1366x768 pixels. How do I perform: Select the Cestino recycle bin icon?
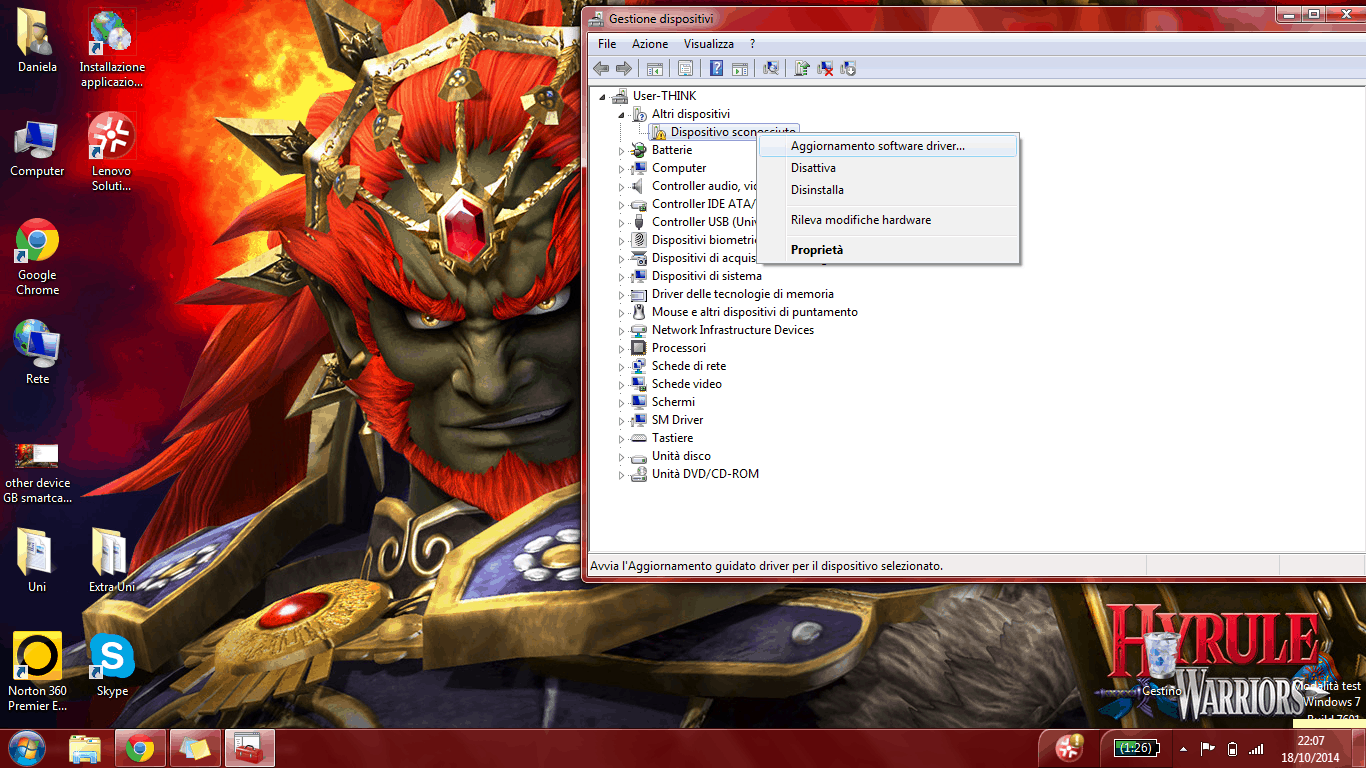1162,664
